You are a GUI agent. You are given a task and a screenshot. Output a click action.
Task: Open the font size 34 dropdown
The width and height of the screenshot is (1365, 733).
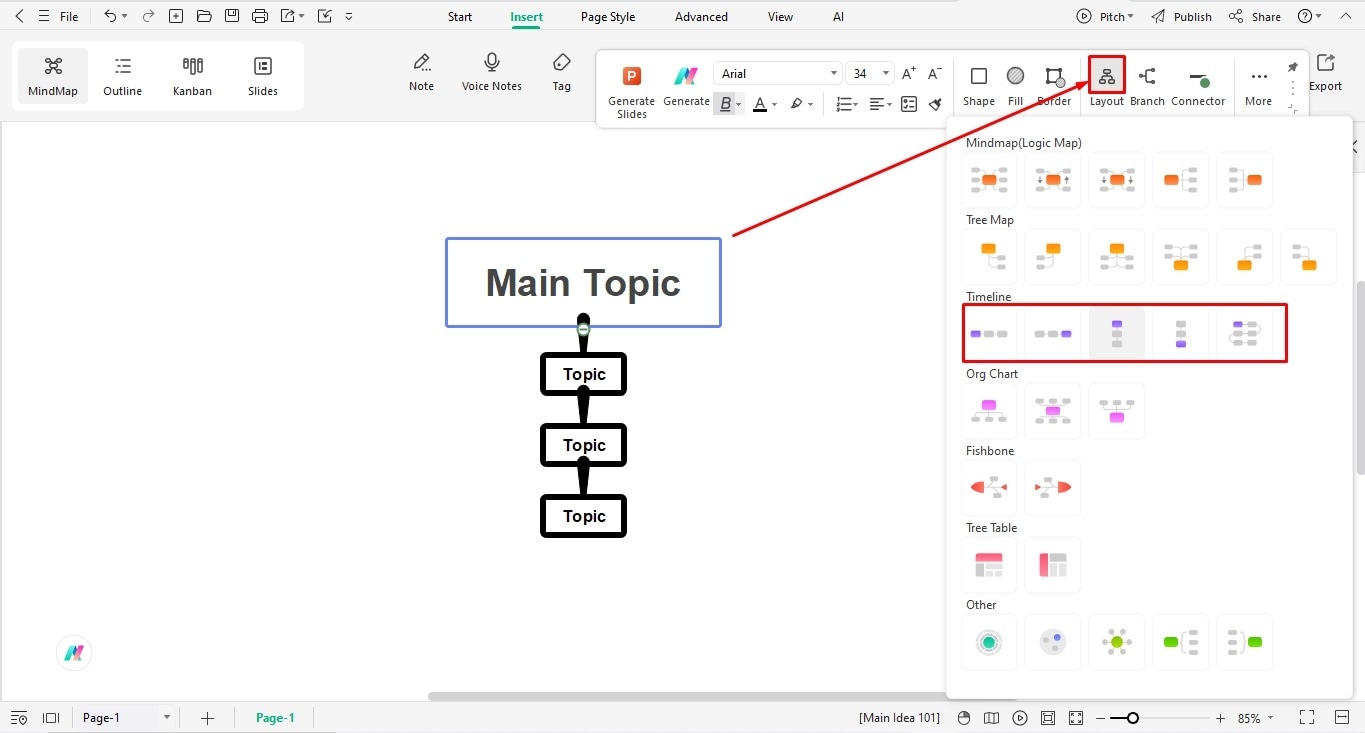(869, 73)
